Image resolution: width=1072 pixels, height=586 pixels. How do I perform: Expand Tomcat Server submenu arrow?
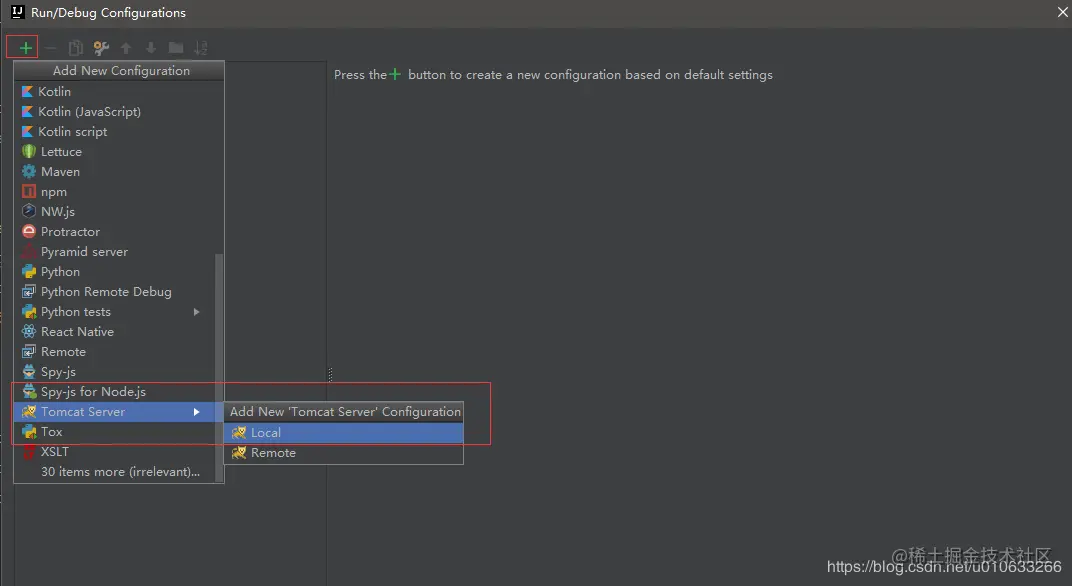pyautogui.click(x=197, y=412)
